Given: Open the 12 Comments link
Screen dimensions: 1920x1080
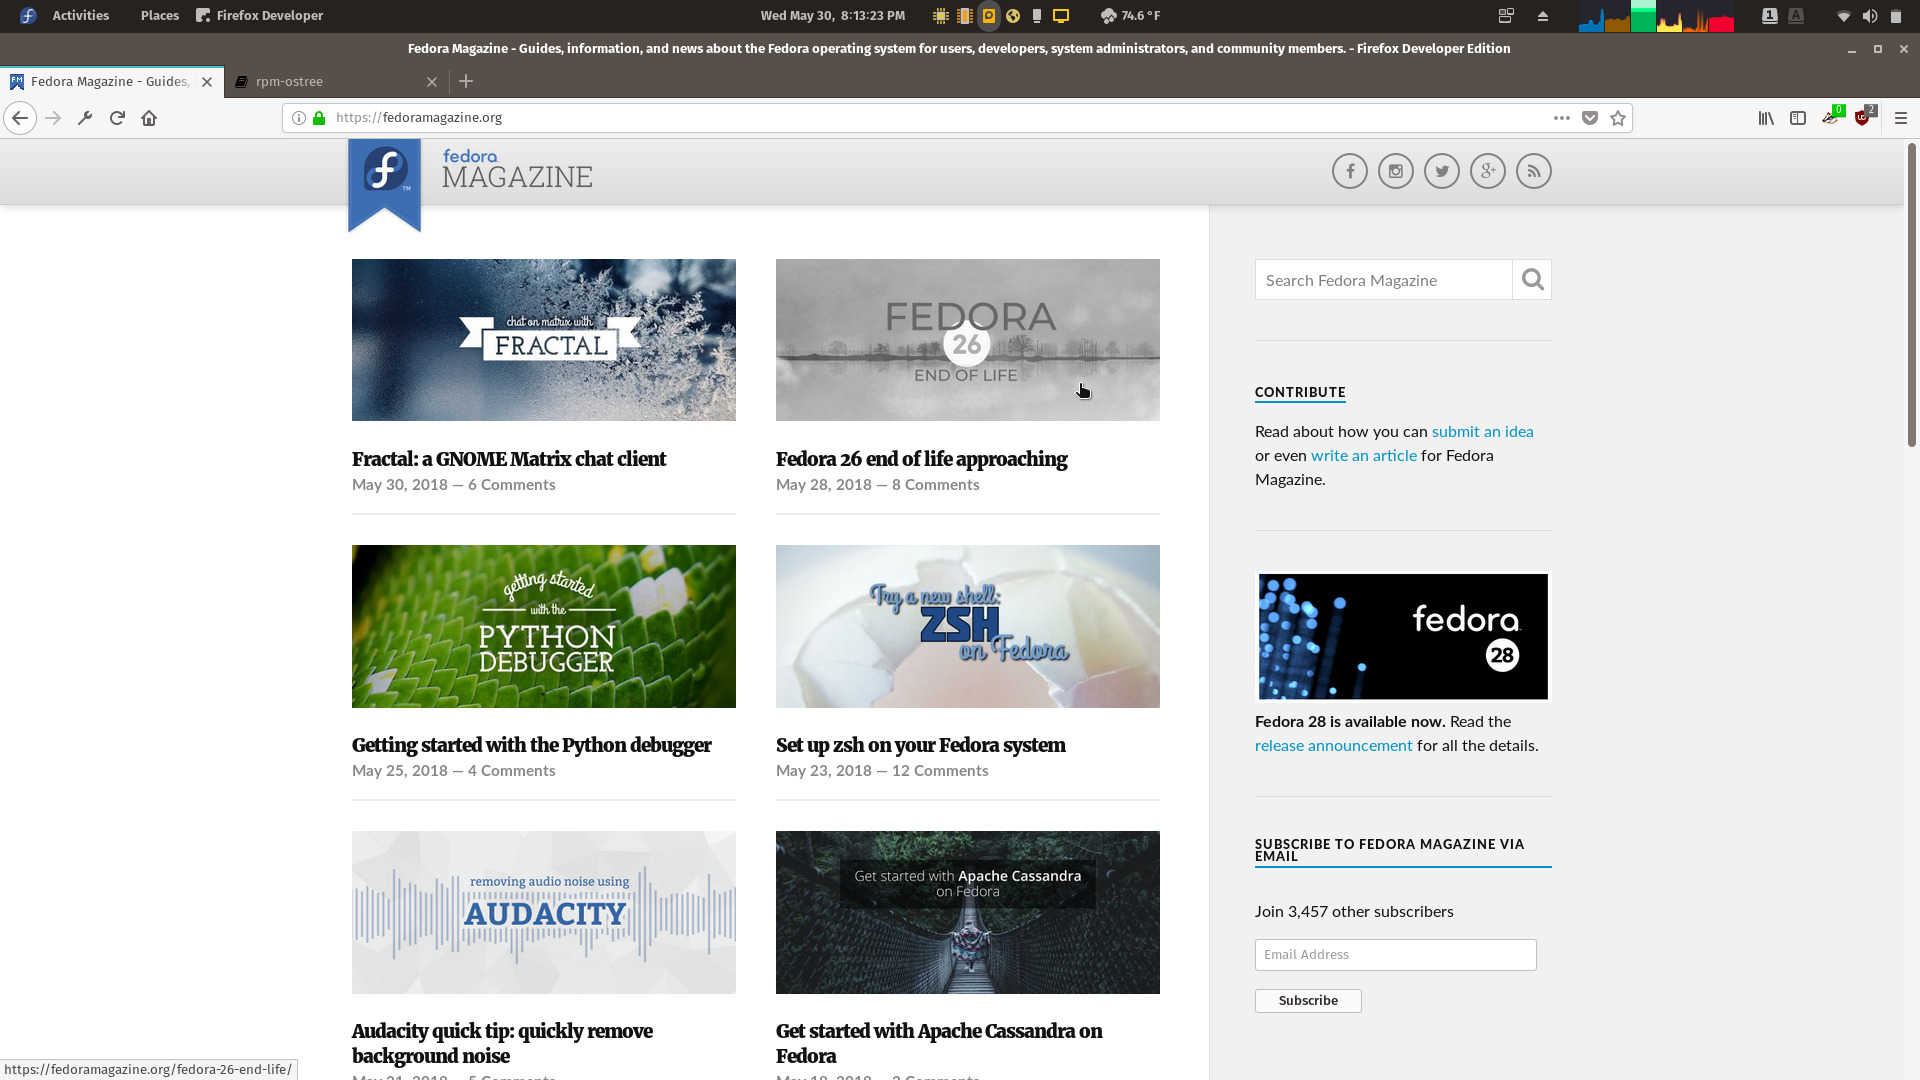Looking at the screenshot, I should (x=940, y=771).
